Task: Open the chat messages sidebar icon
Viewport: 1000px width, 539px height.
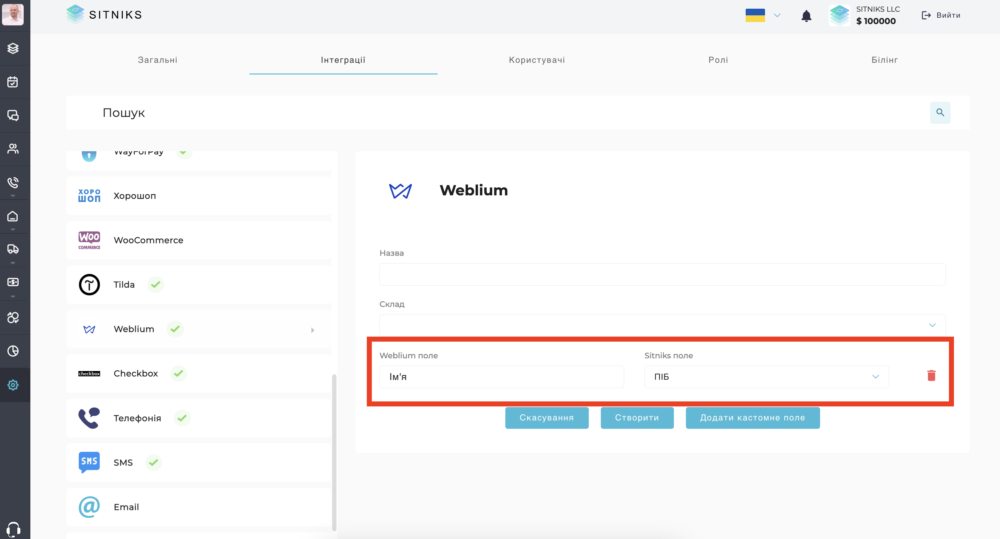Action: point(13,115)
